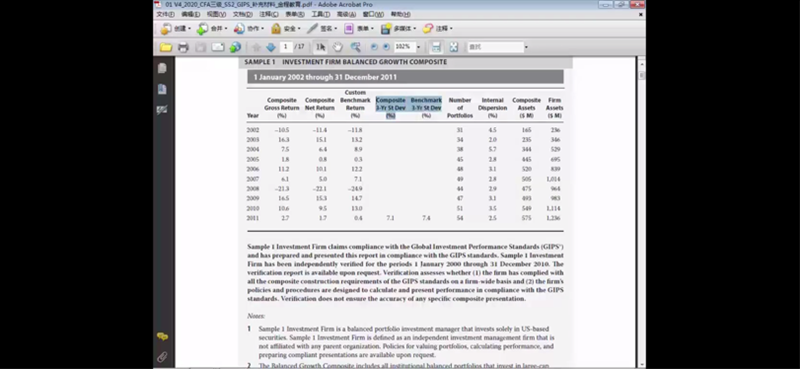
Task: Open the Comments panel in sidebar
Action: tap(162, 337)
